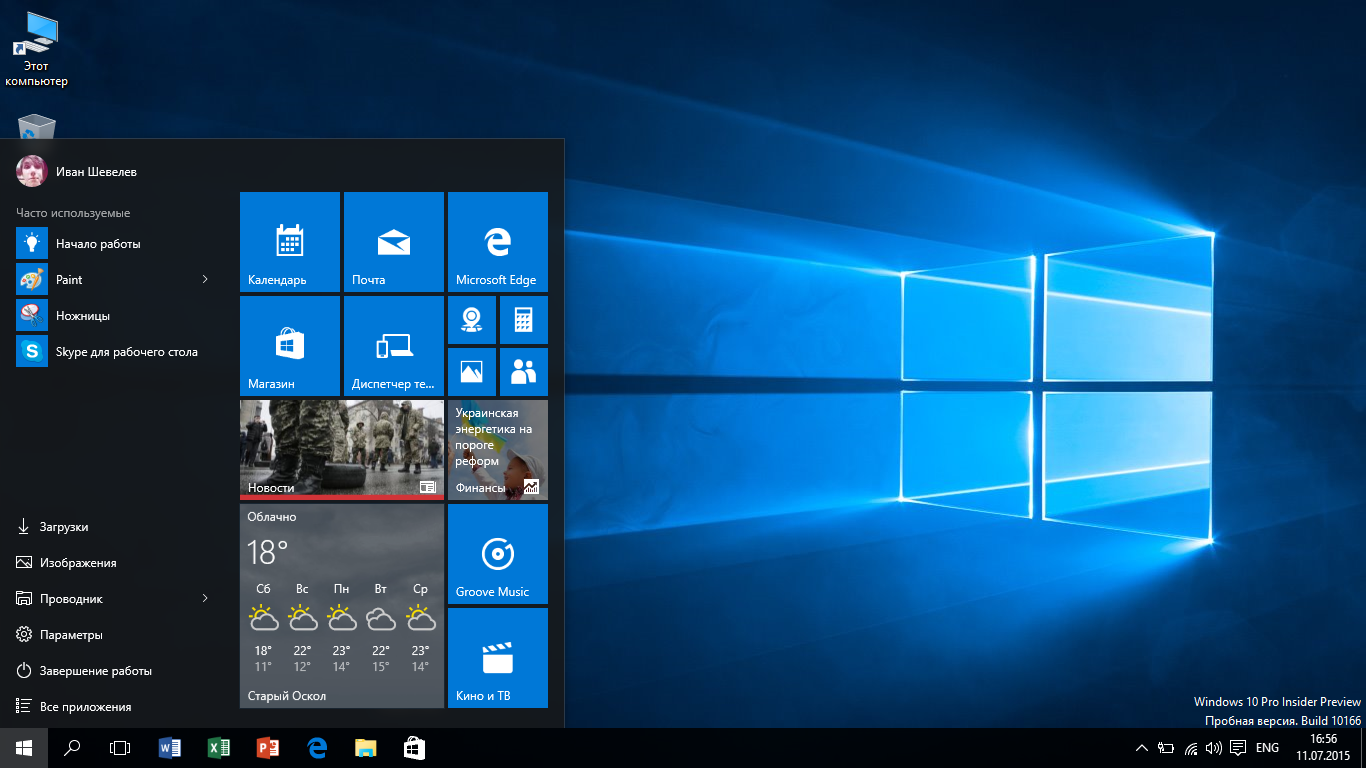Image resolution: width=1366 pixels, height=768 pixels.
Task: Open the Calendar tile (Календарь)
Action: click(290, 242)
